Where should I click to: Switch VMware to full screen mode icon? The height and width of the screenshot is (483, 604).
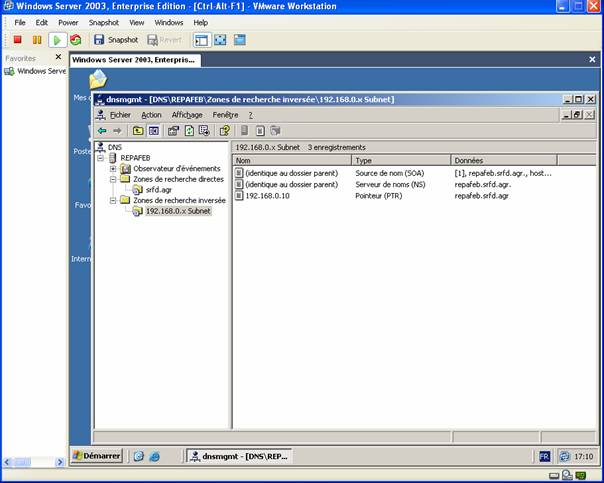(x=220, y=40)
